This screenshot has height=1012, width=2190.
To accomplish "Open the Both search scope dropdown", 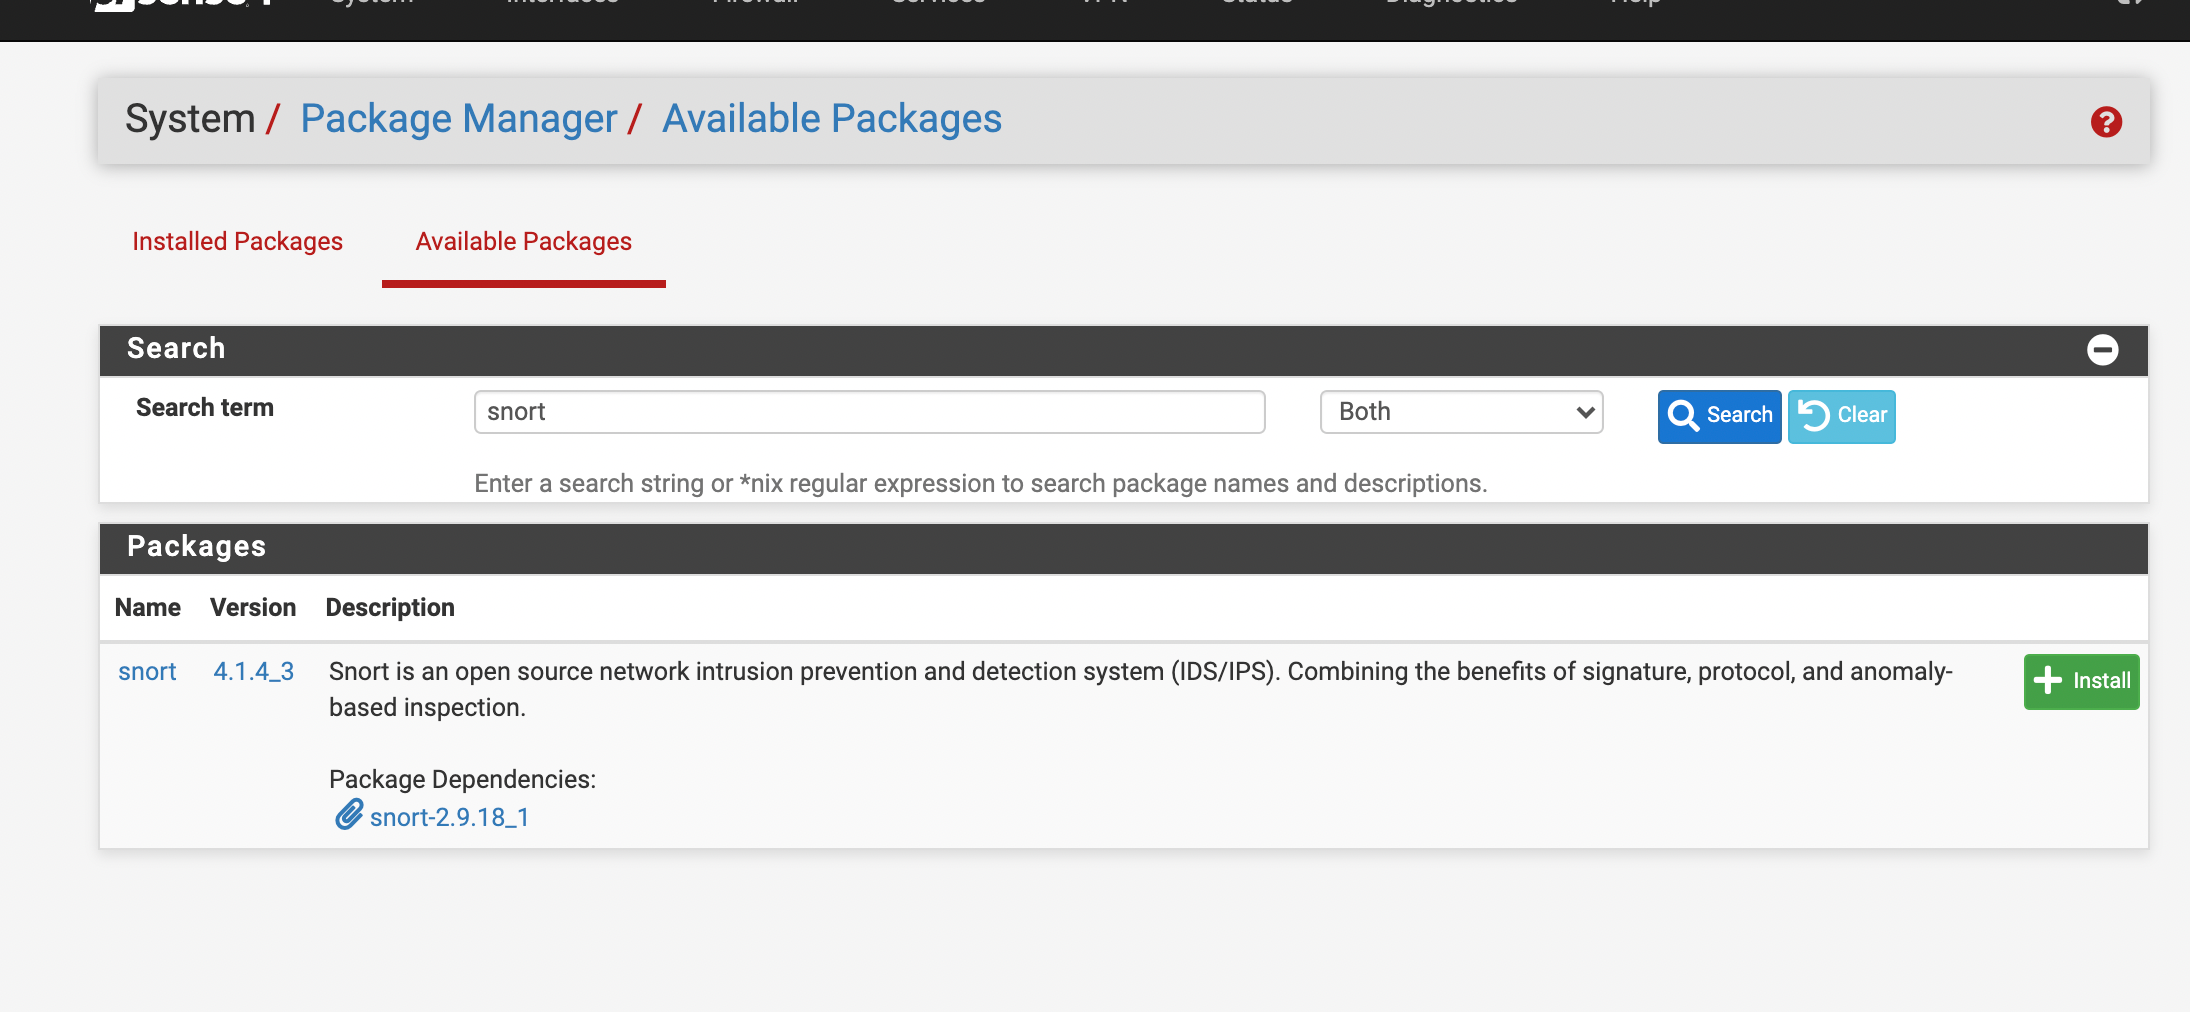I will 1461,412.
